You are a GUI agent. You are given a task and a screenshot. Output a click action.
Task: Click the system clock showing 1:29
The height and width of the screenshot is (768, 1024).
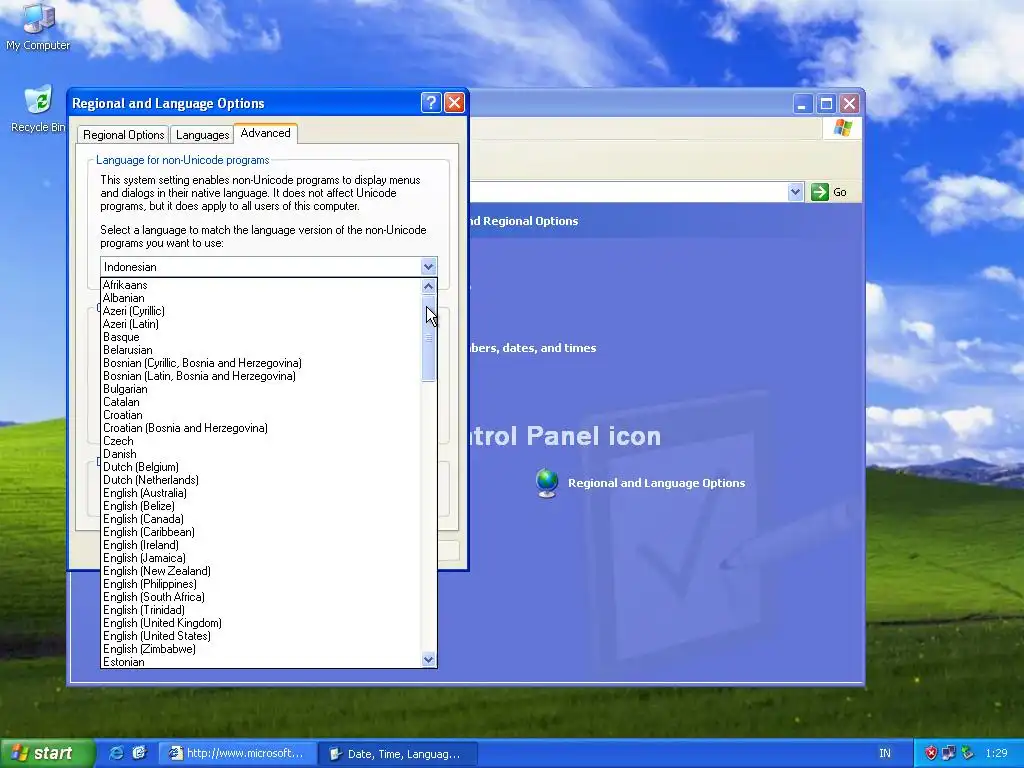(x=997, y=753)
